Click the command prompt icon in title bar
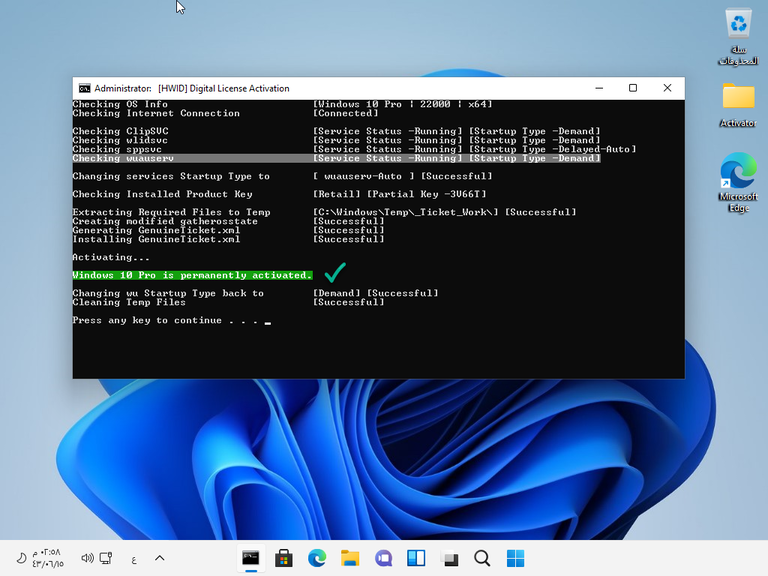Image resolution: width=768 pixels, height=576 pixels. tap(85, 88)
